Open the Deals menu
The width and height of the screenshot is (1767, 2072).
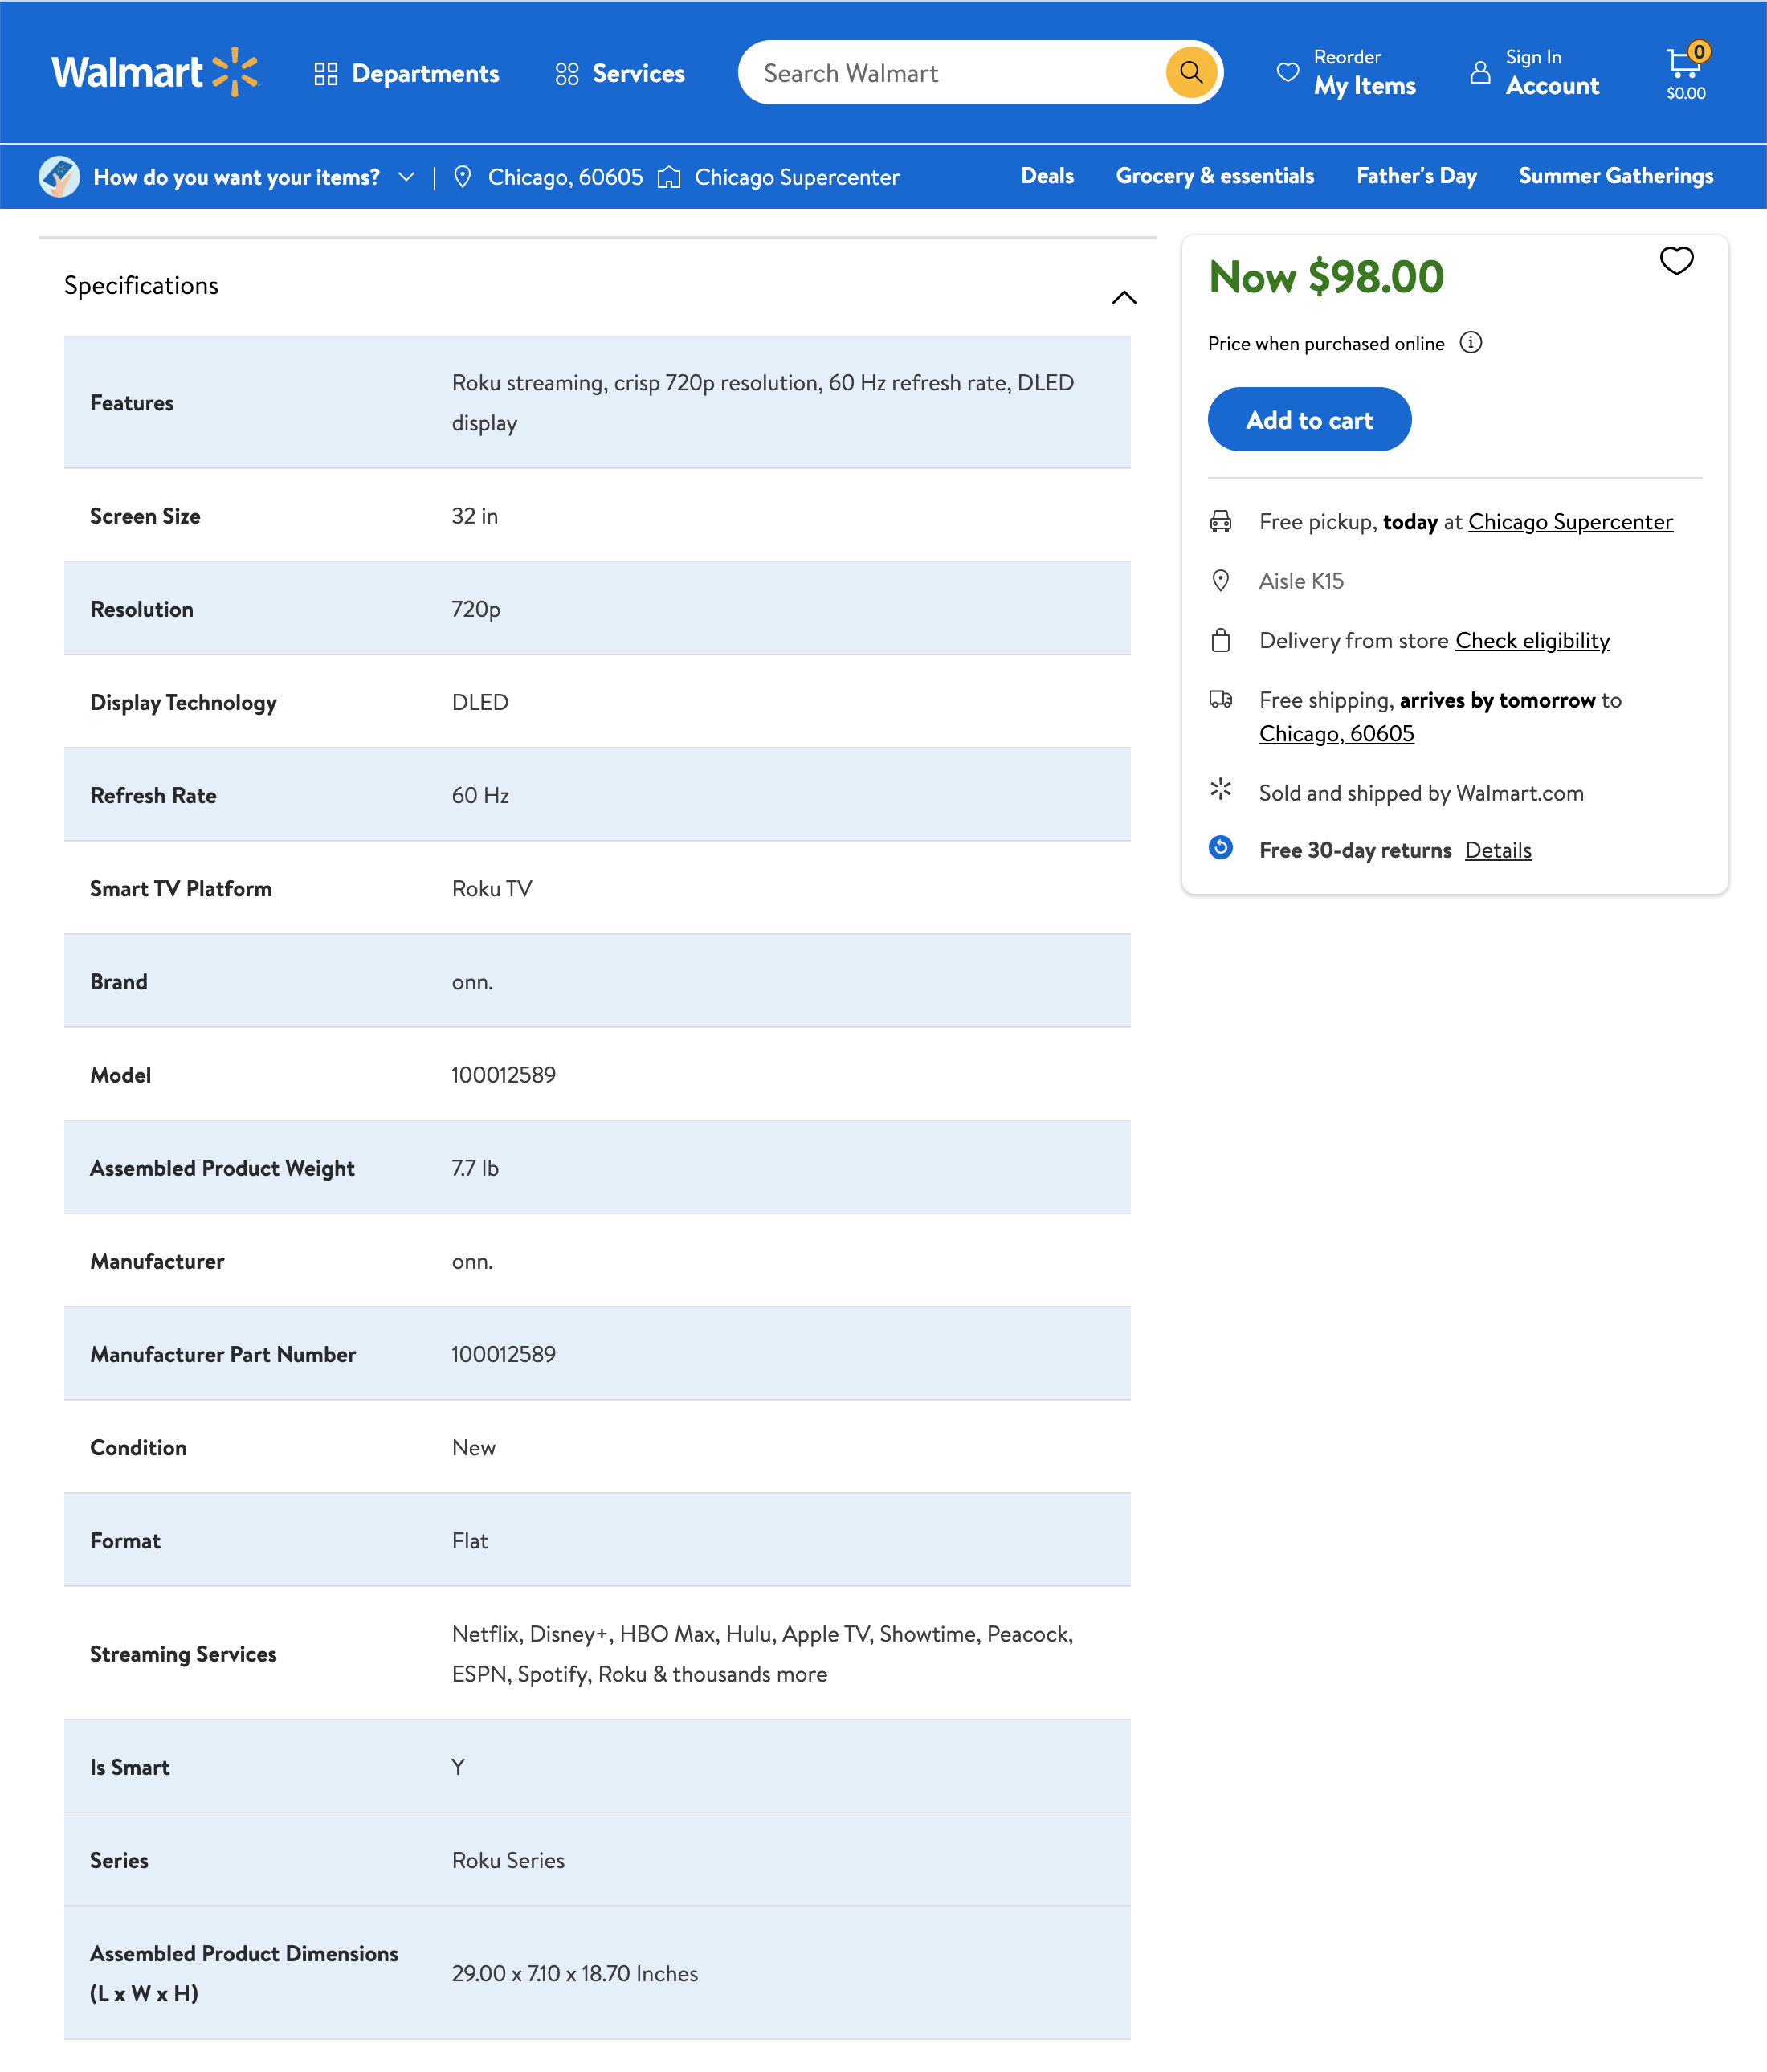click(x=1047, y=176)
